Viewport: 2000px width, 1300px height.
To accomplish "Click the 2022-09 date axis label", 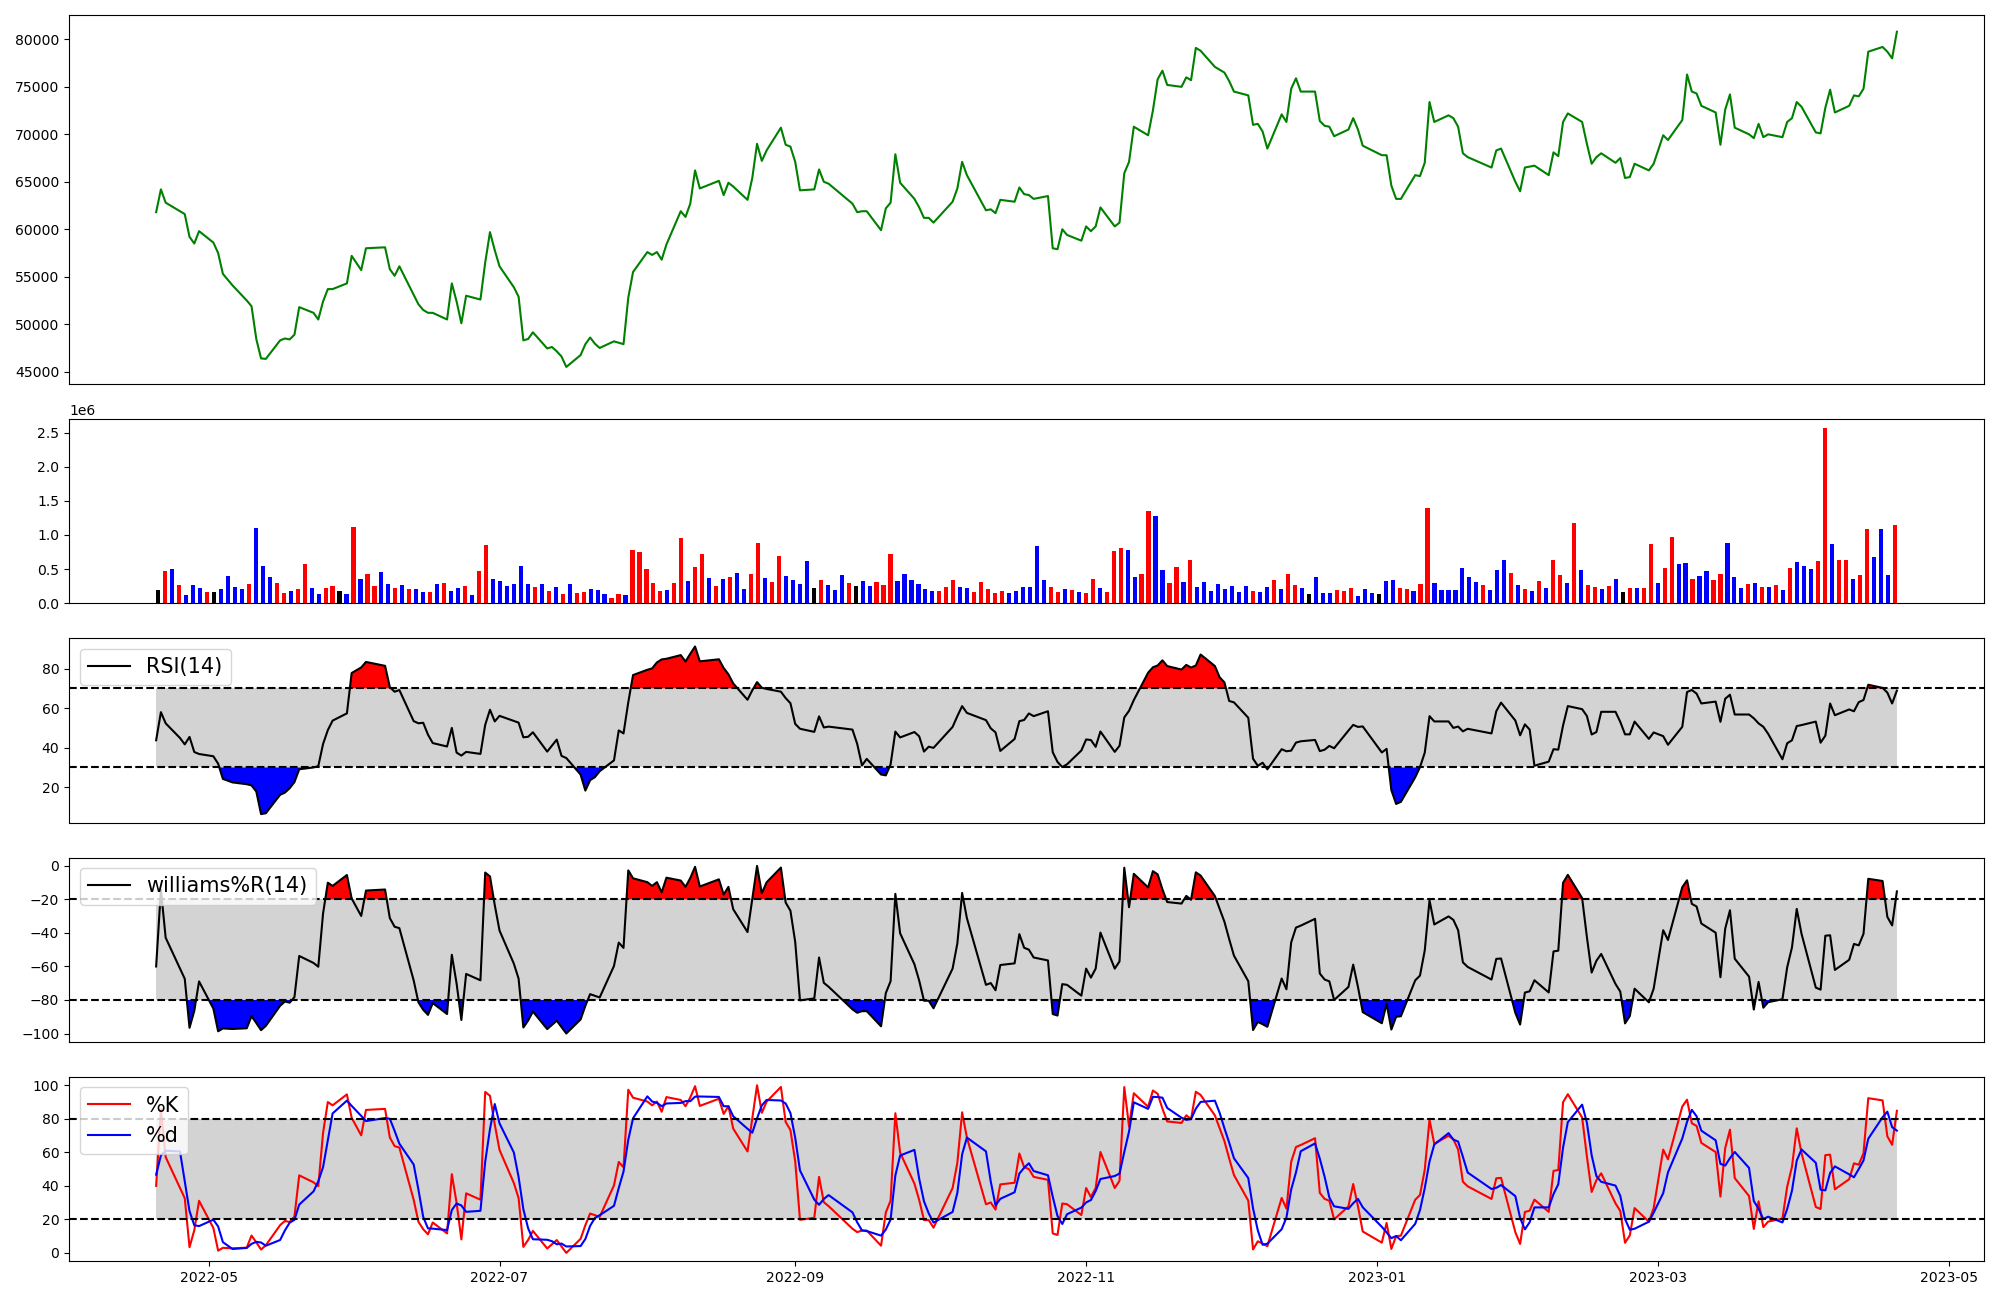I will click(795, 1277).
